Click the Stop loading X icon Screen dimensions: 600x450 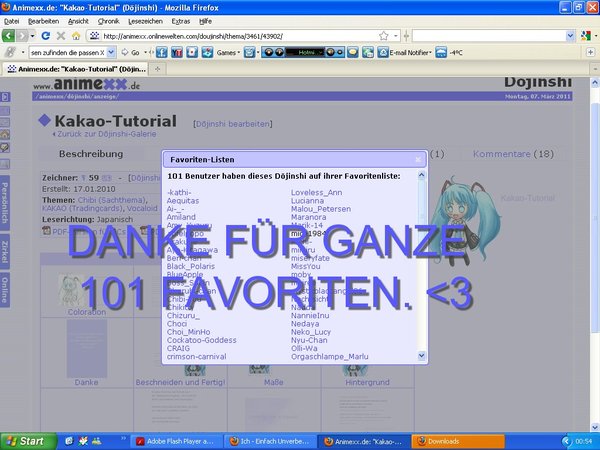pyautogui.click(x=61, y=36)
